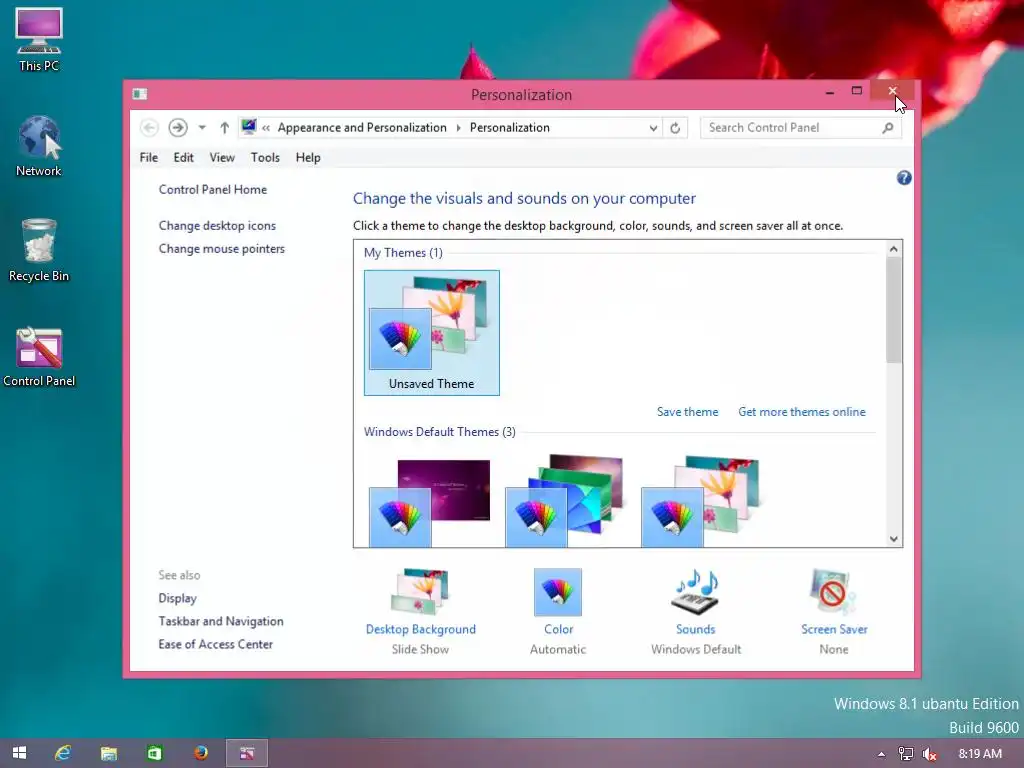Image resolution: width=1024 pixels, height=768 pixels.
Task: Click the Personalization window title icon
Action: [140, 94]
